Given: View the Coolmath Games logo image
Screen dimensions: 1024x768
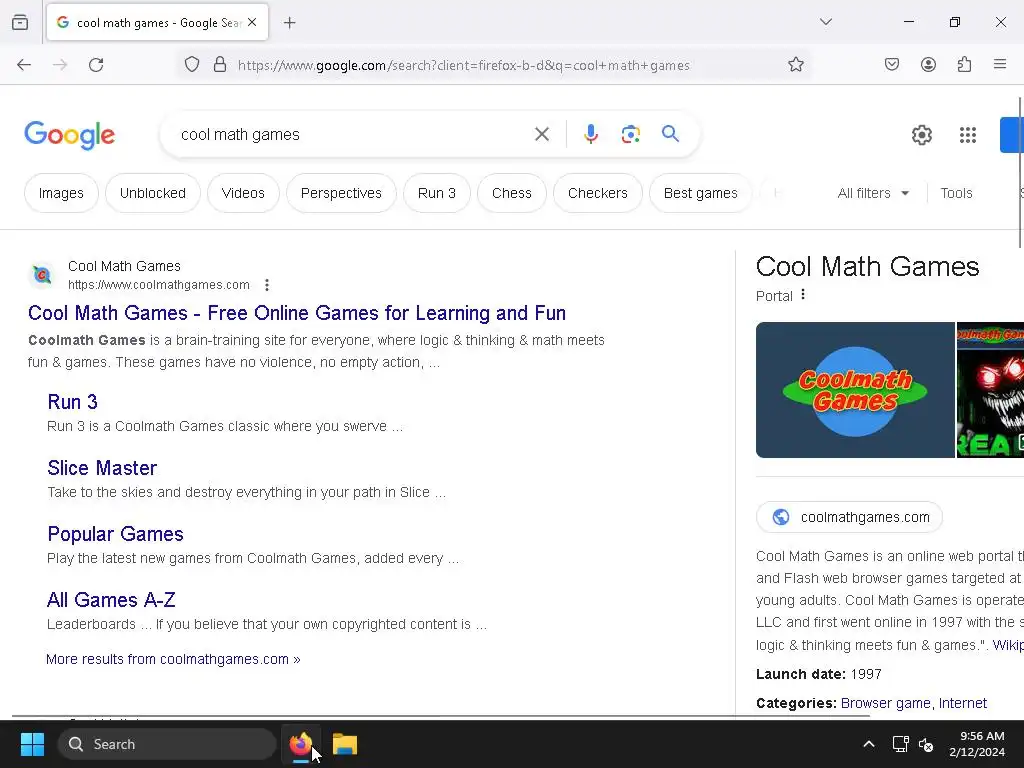Looking at the screenshot, I should [x=855, y=390].
